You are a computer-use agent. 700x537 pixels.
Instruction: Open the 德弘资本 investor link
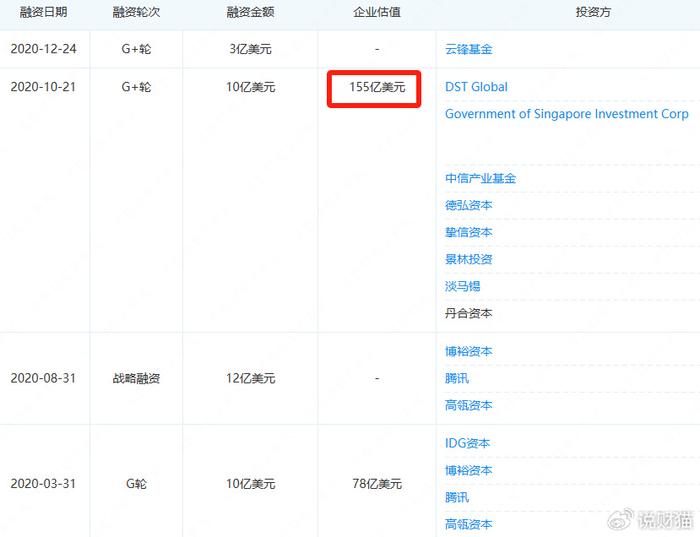point(468,205)
